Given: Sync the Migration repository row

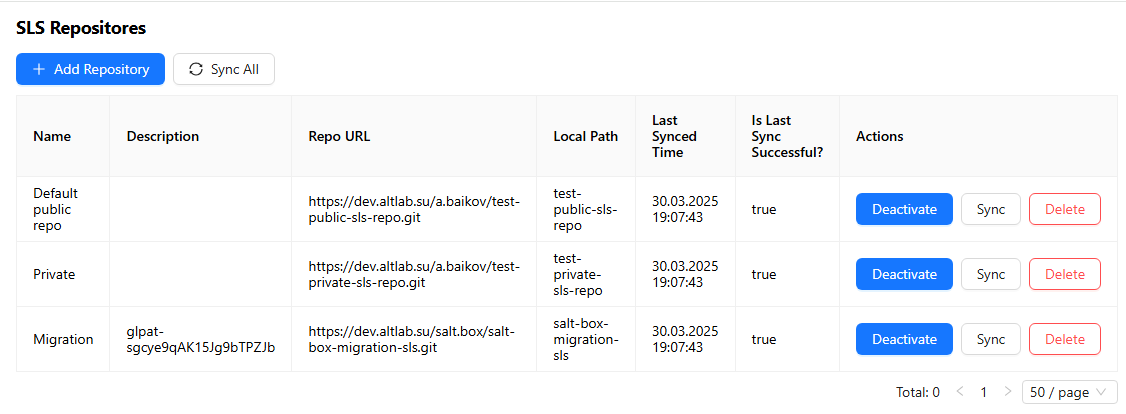Looking at the screenshot, I should point(991,339).
